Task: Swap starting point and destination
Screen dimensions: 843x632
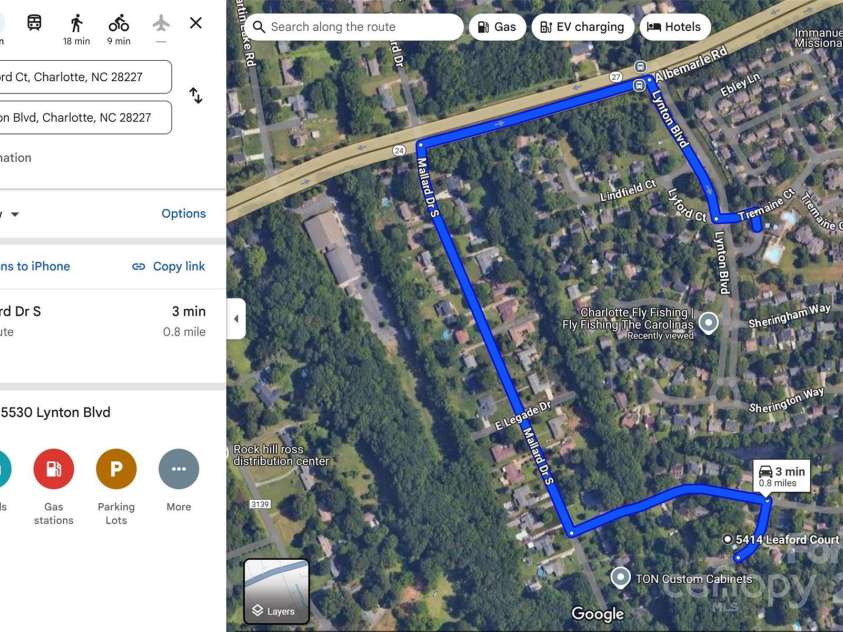Action: point(196,95)
